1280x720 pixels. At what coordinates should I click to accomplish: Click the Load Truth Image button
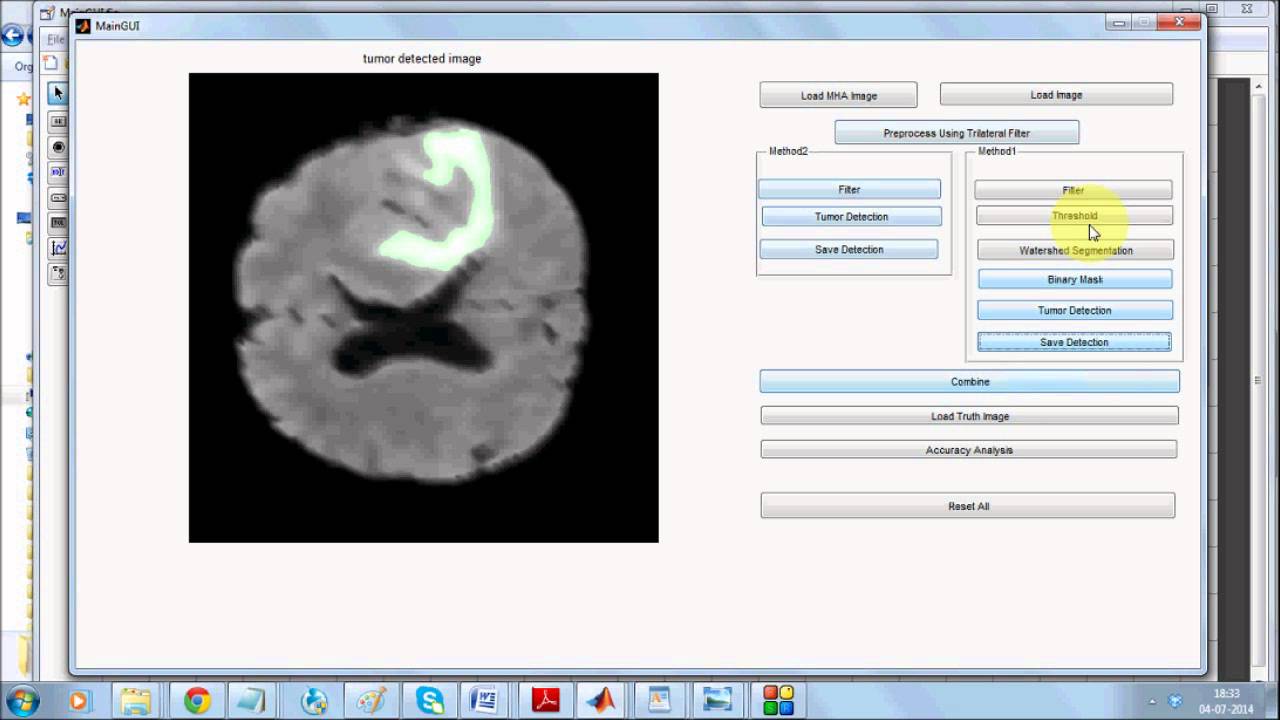pyautogui.click(x=969, y=416)
